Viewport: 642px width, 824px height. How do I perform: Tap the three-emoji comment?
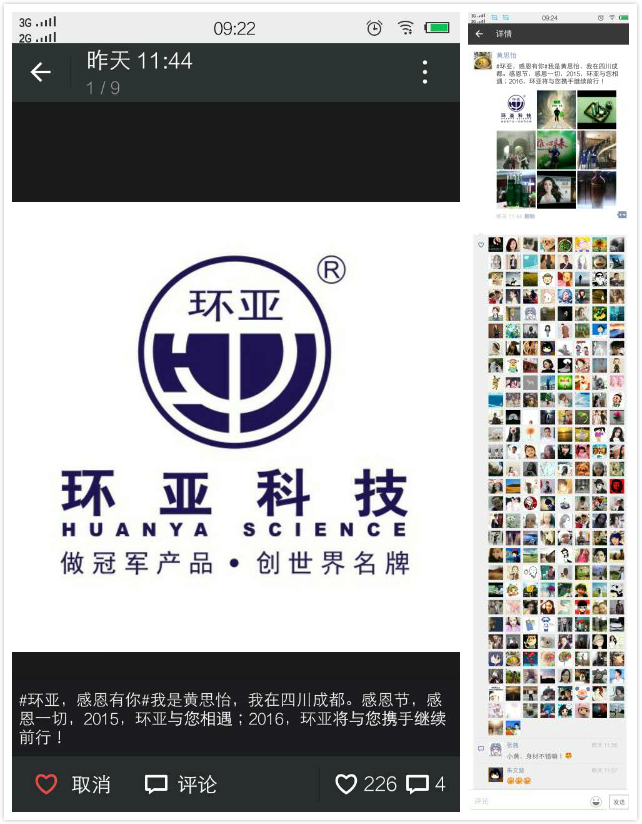tap(519, 781)
